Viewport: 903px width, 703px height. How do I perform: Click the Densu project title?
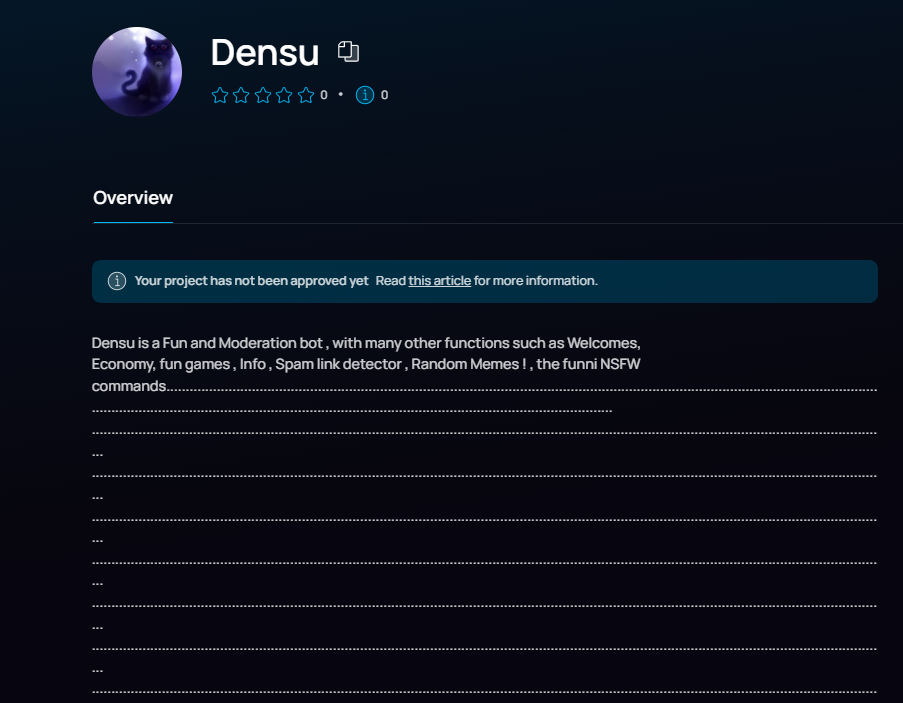tap(264, 52)
